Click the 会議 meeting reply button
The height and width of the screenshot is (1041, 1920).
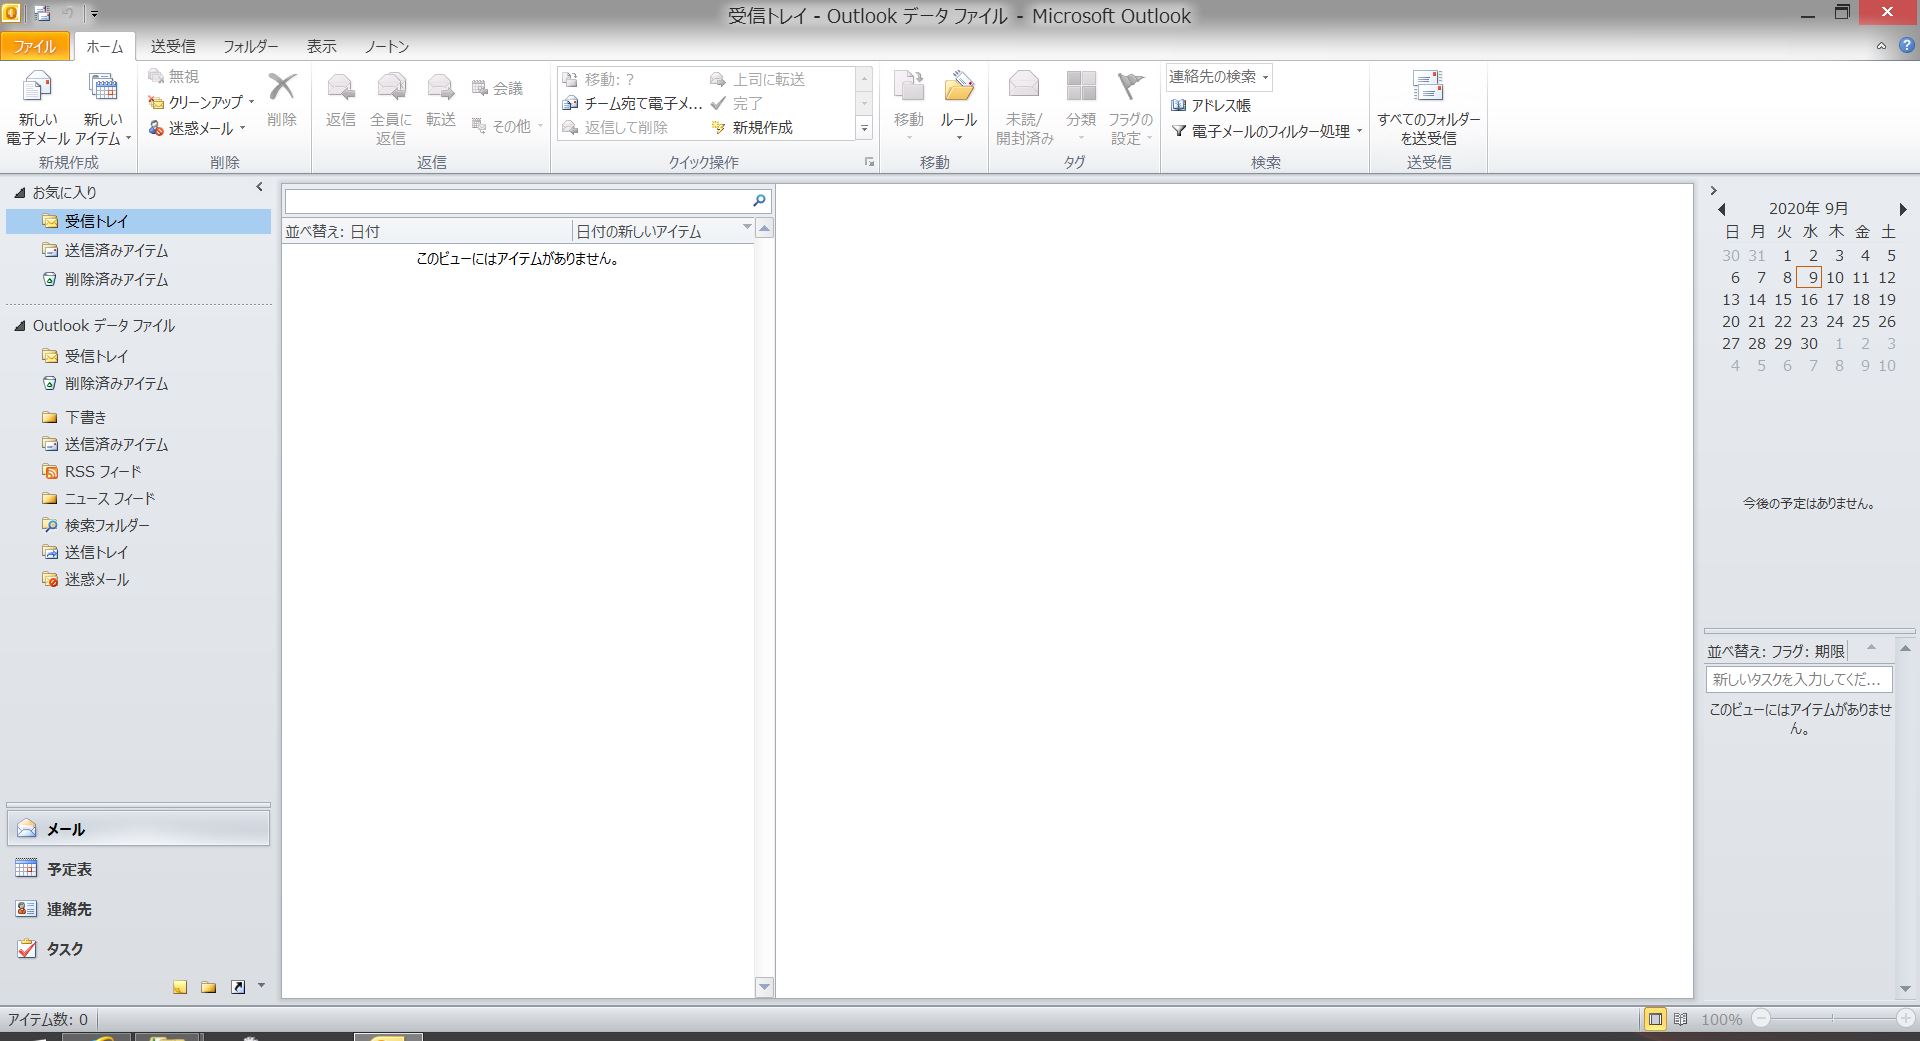[x=497, y=88]
